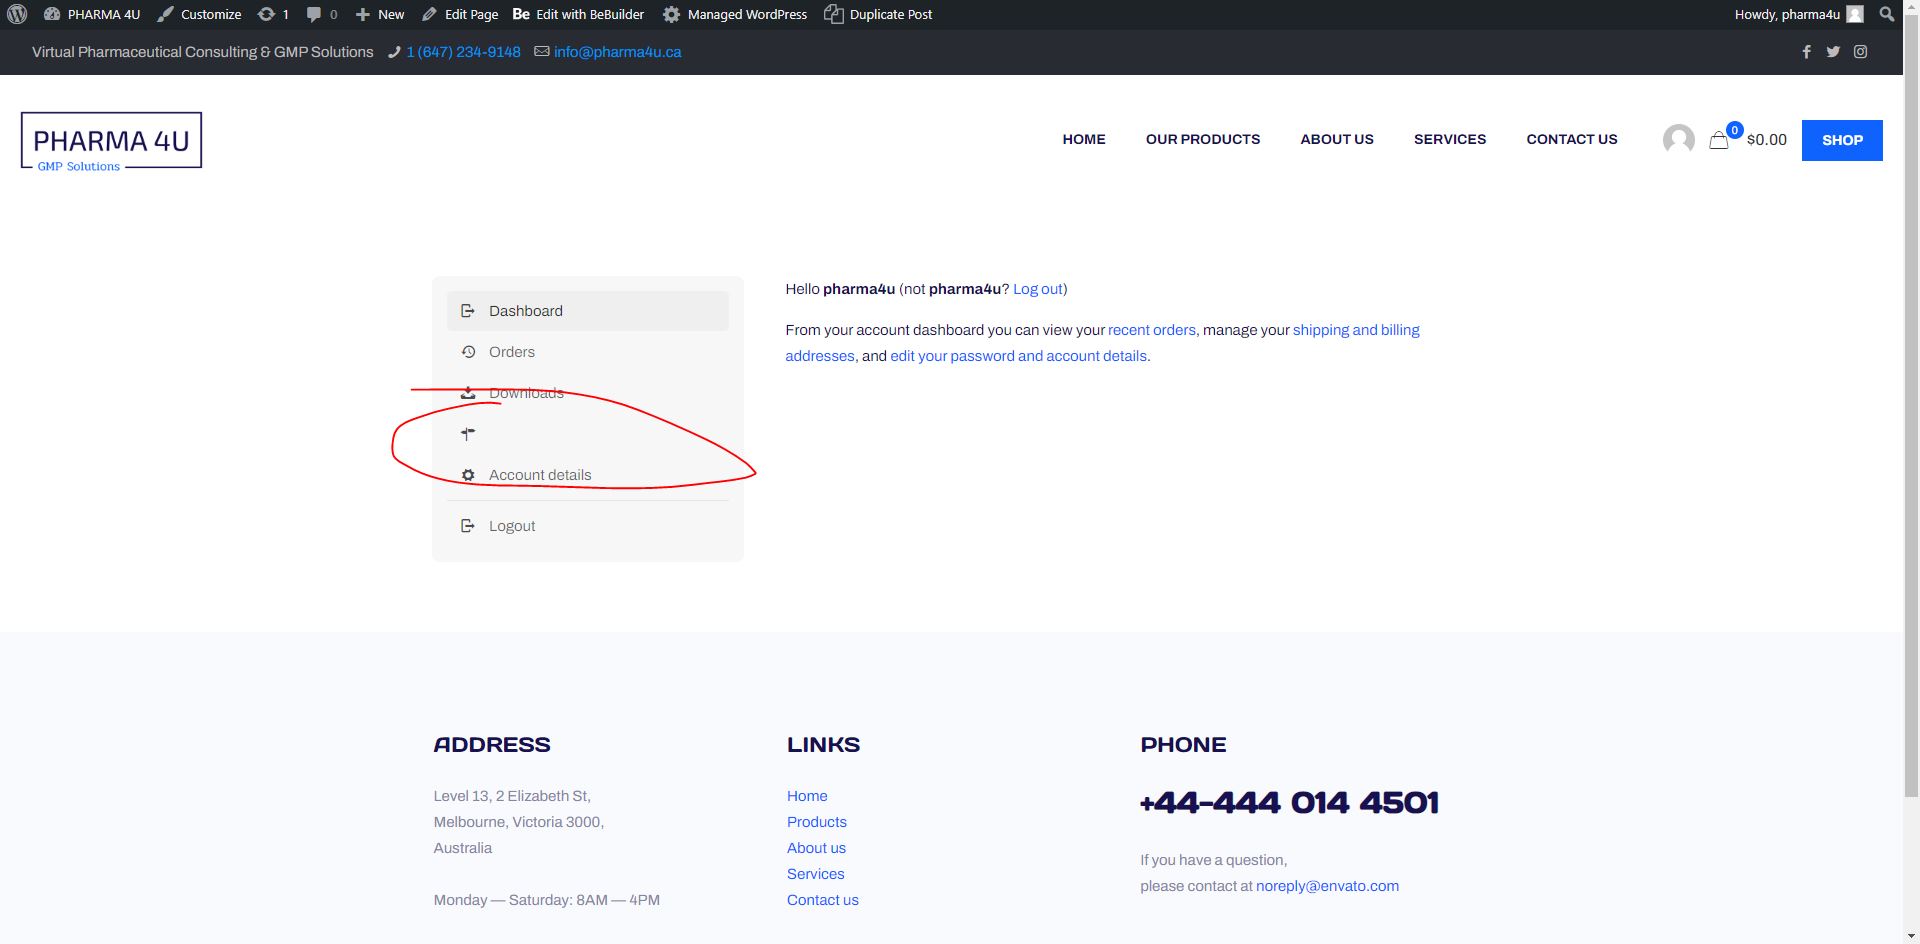Click Logout in account sidebar
The height and width of the screenshot is (944, 1920).
(588, 526)
